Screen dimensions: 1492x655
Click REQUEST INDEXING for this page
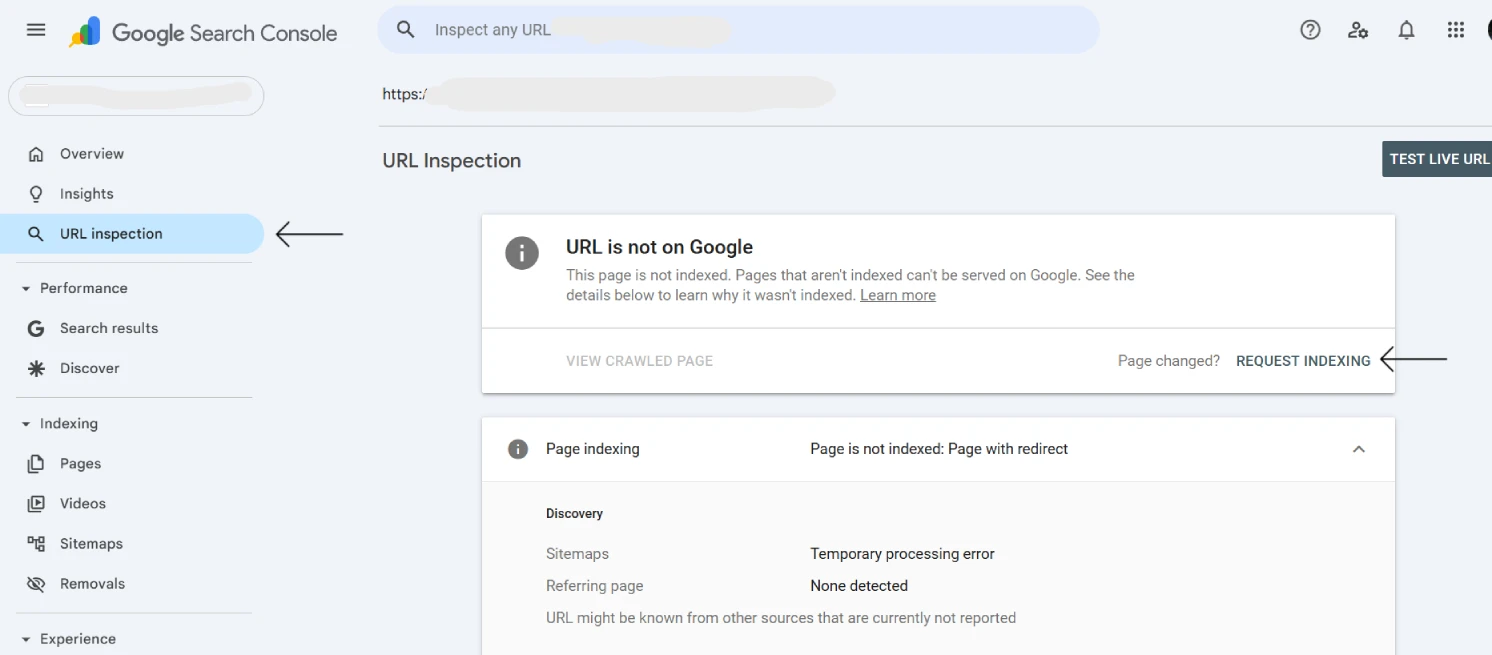1303,360
